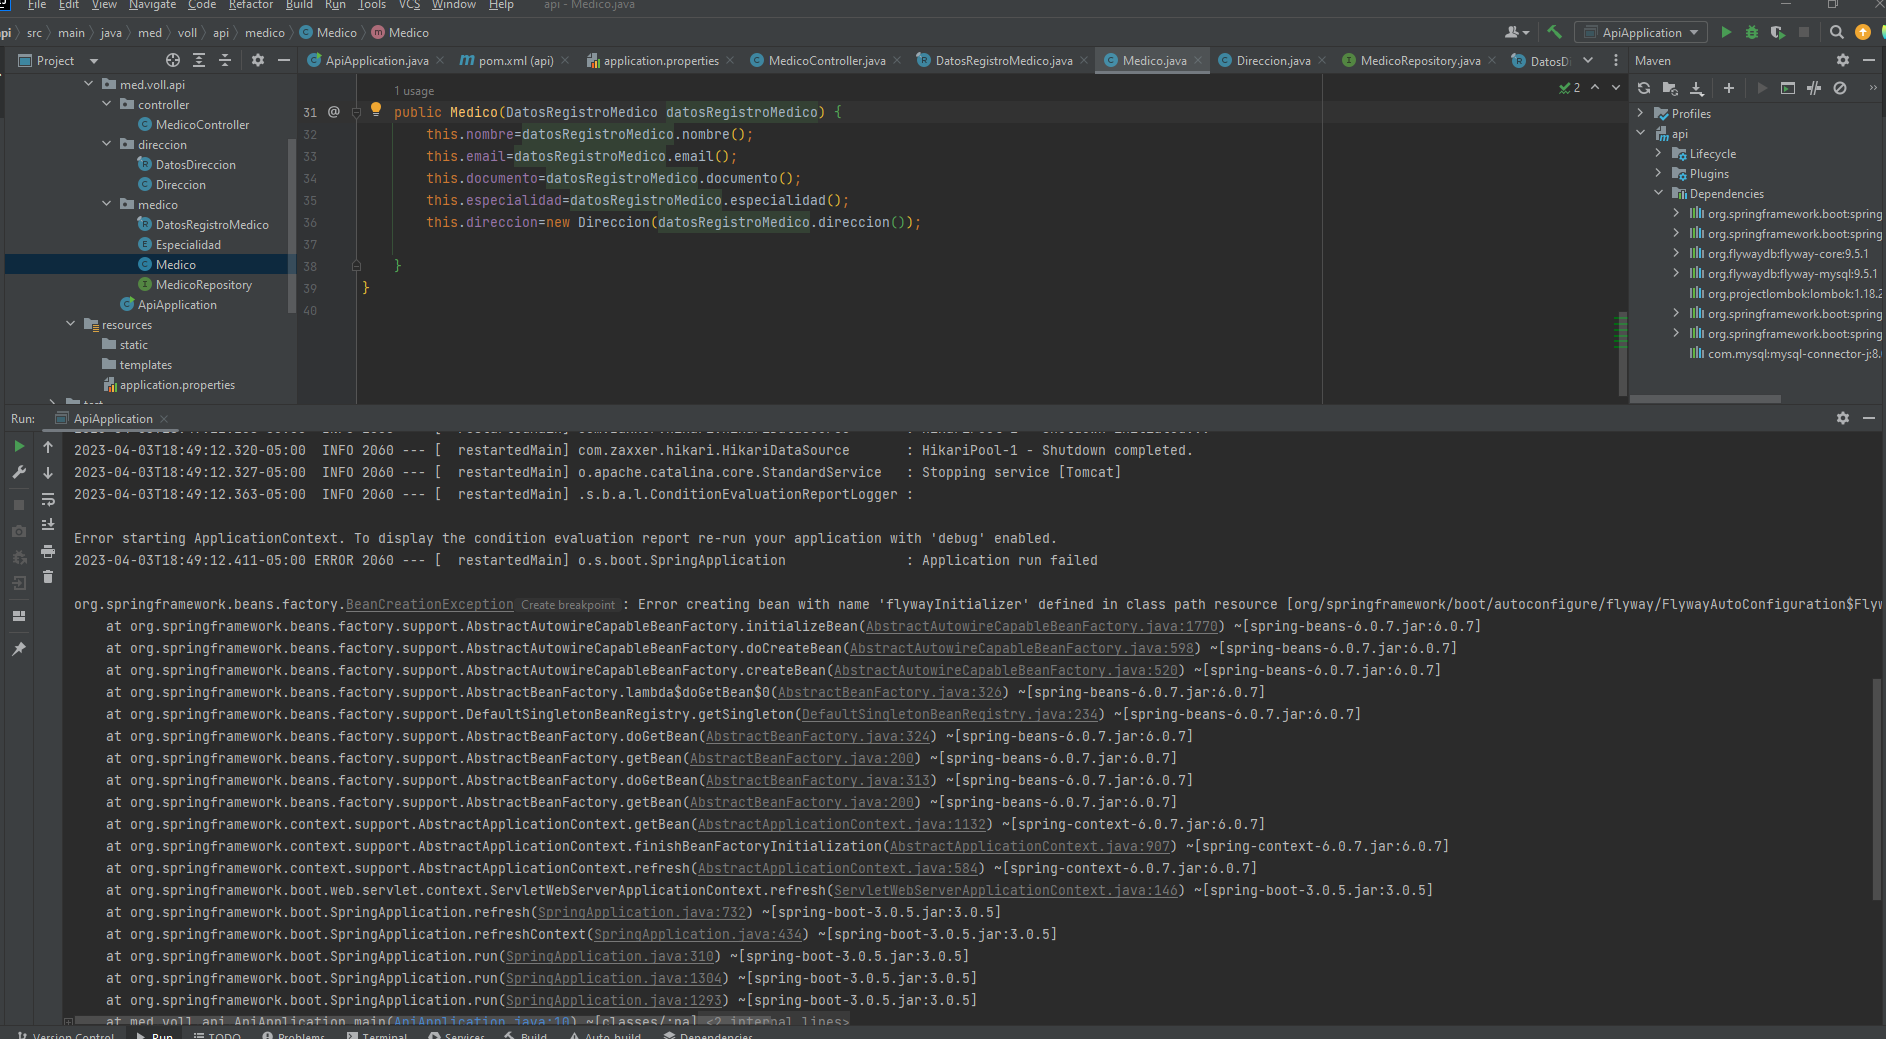The image size is (1886, 1039).
Task: Switch to the application.properties tab
Action: (660, 60)
